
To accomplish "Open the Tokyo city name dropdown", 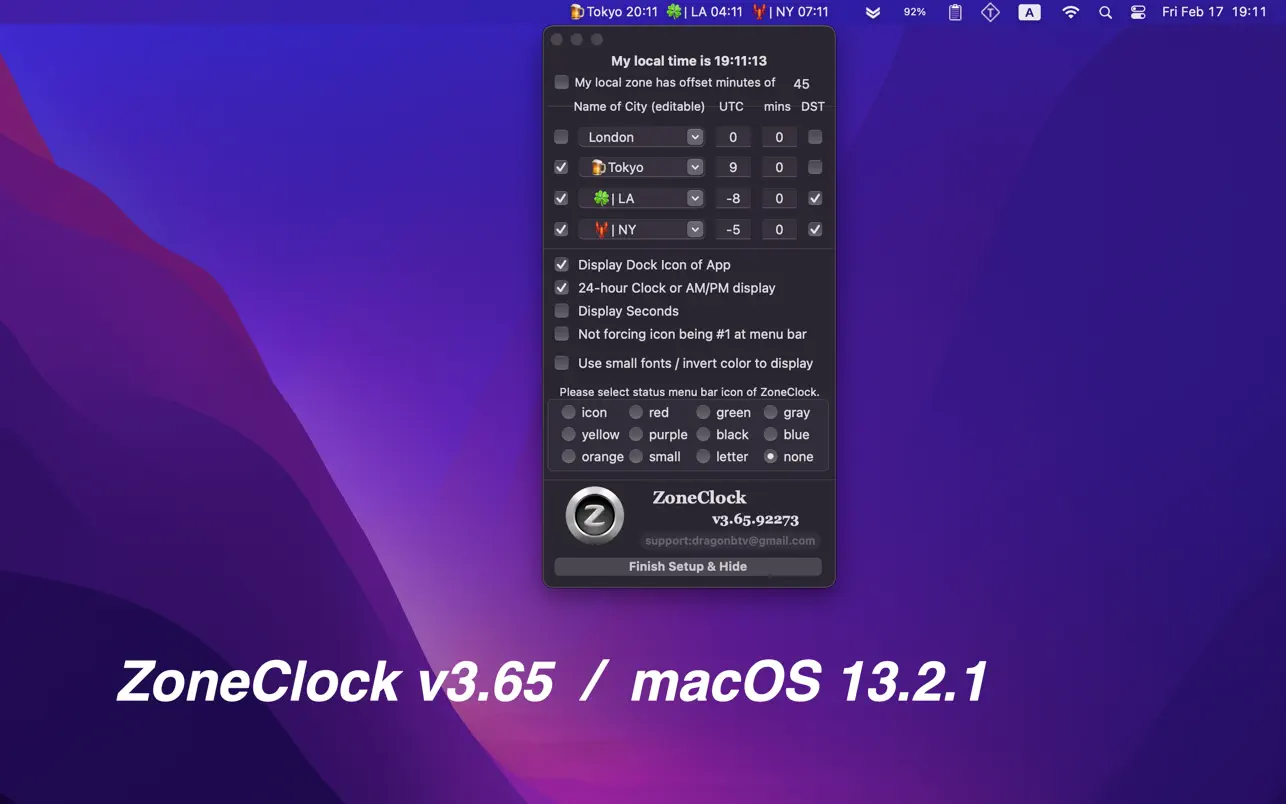I will click(x=695, y=167).
